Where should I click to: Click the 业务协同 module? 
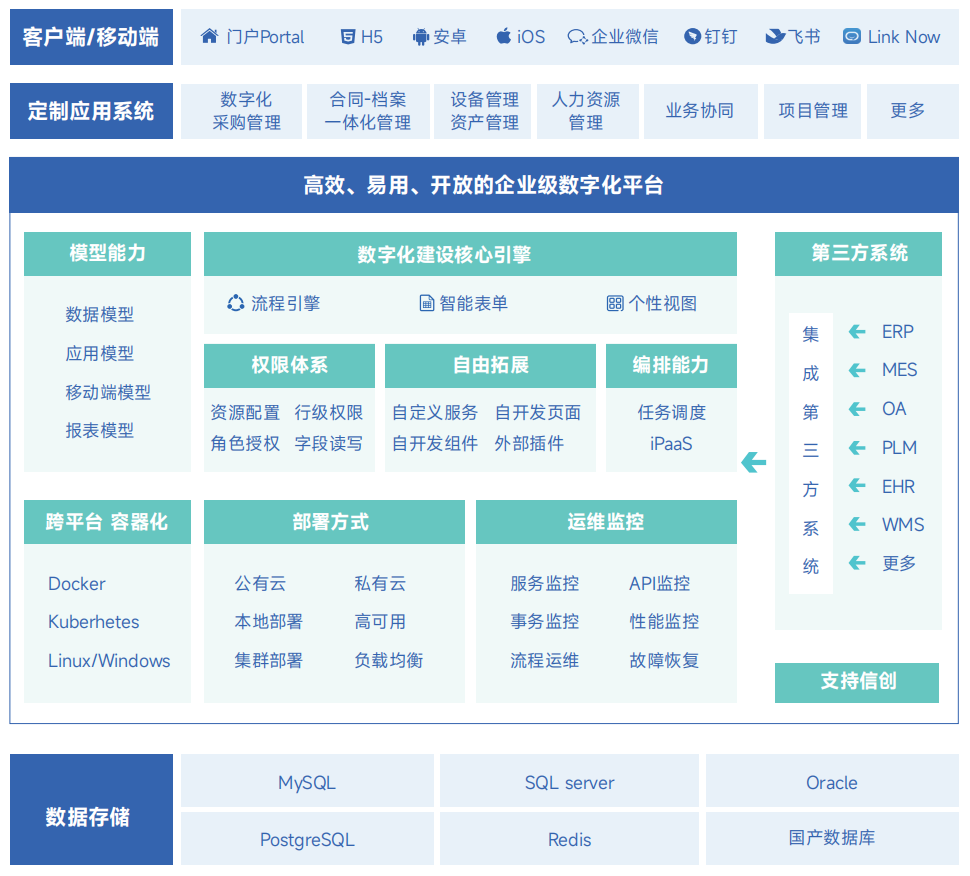[700, 111]
